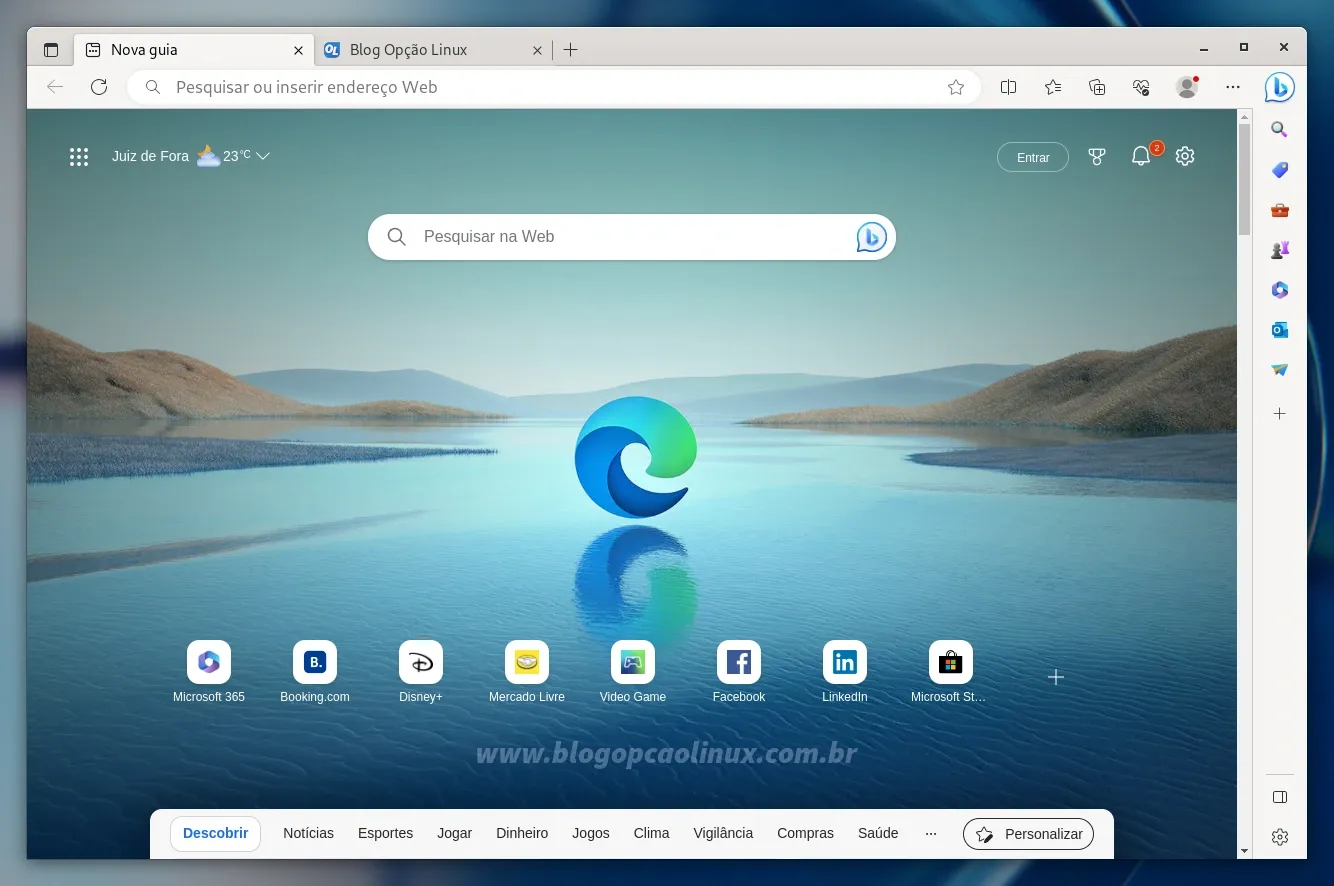Switch to Blog Opção Linux tab
Image resolution: width=1334 pixels, height=886 pixels.
coord(434,50)
